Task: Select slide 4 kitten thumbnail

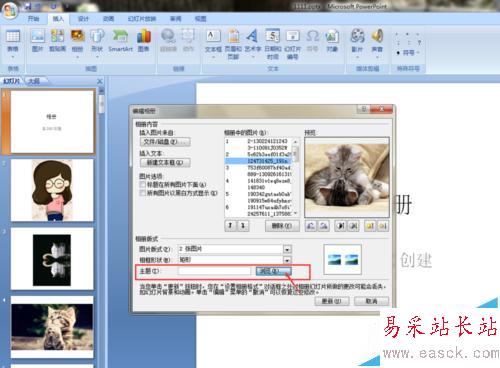Action: coord(52,327)
